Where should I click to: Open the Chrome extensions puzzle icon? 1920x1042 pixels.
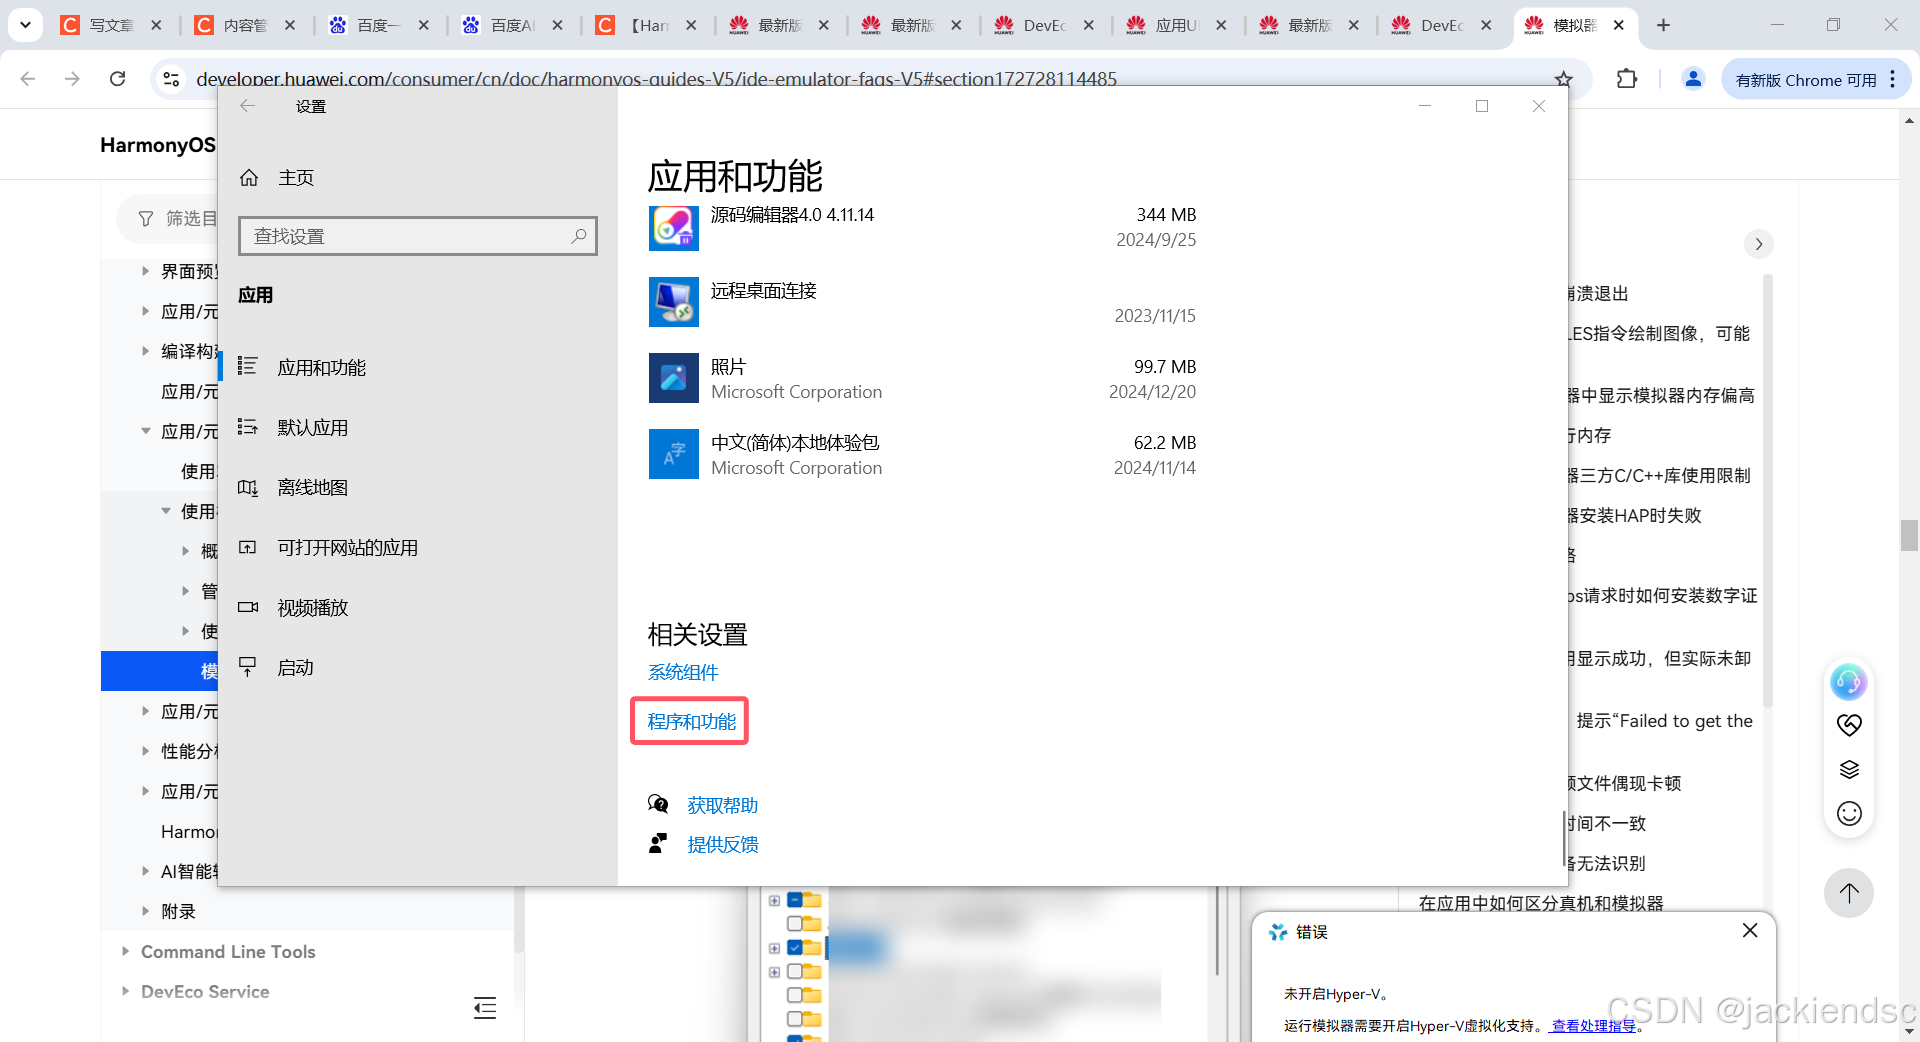coord(1627,79)
